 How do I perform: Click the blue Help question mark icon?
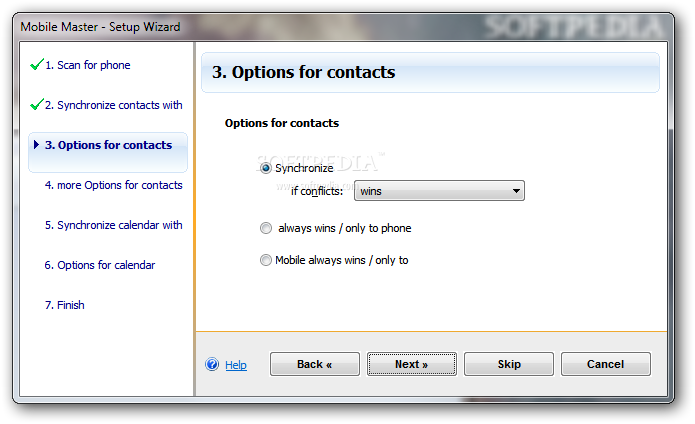click(212, 364)
